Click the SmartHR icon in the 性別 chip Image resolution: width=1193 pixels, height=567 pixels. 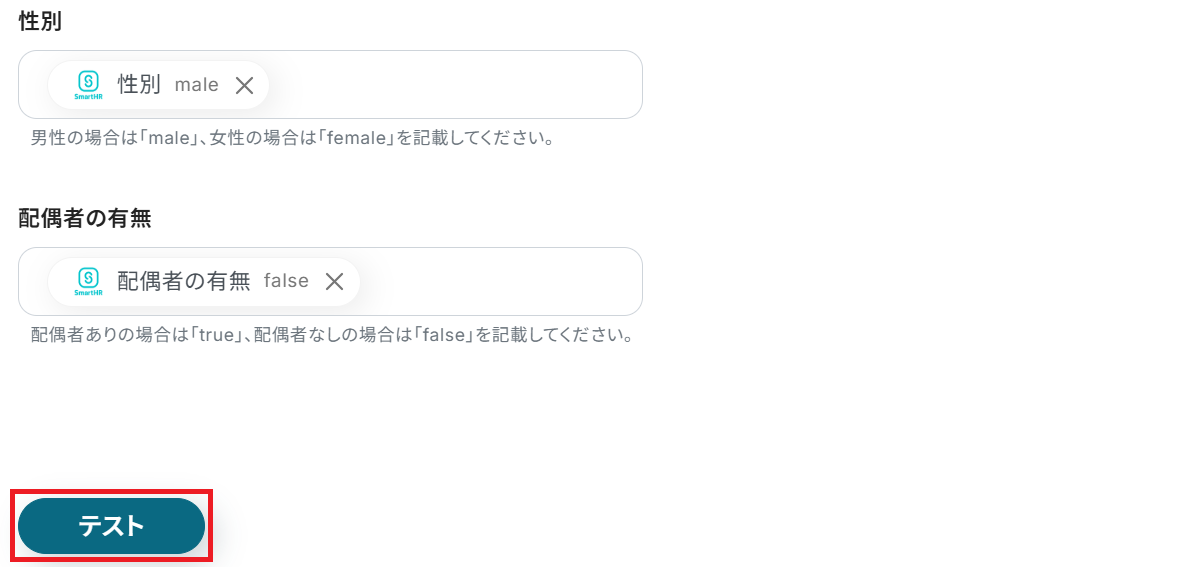(x=88, y=84)
